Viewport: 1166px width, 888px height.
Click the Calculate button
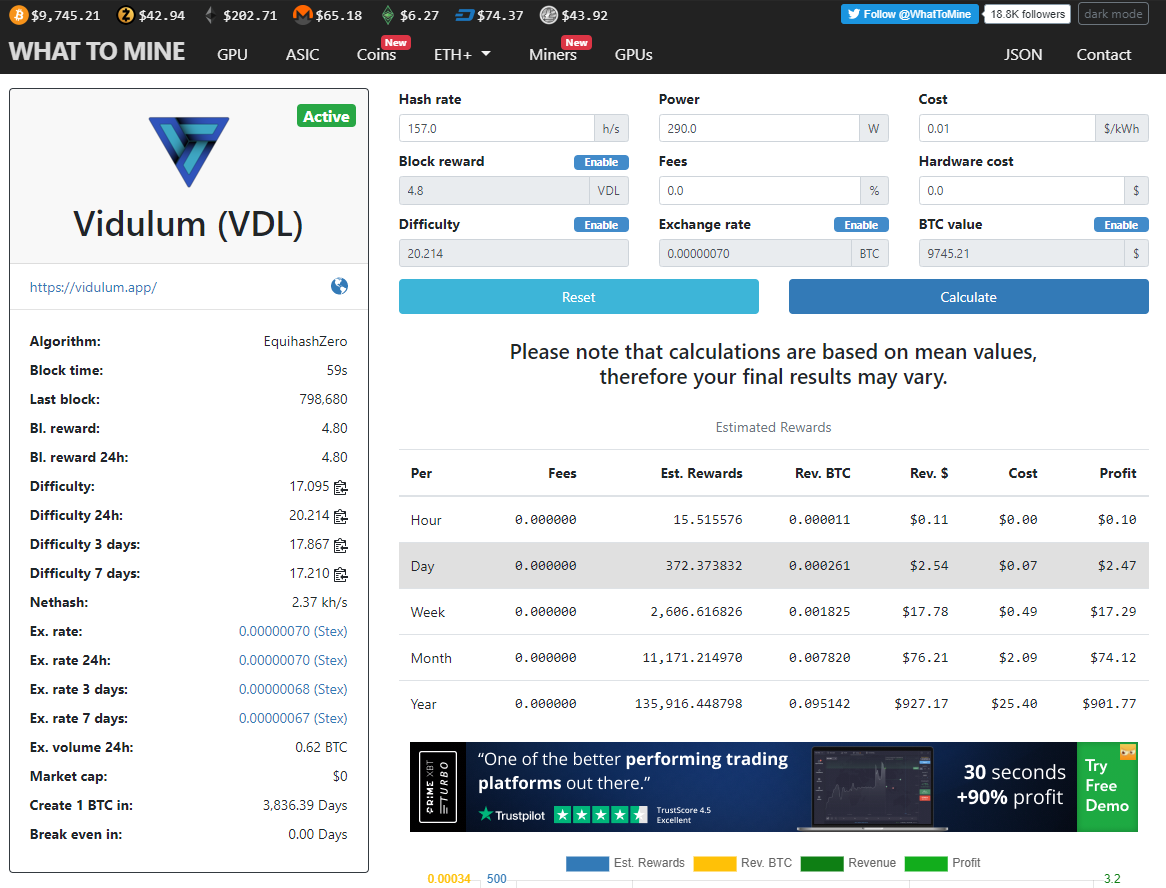968,297
